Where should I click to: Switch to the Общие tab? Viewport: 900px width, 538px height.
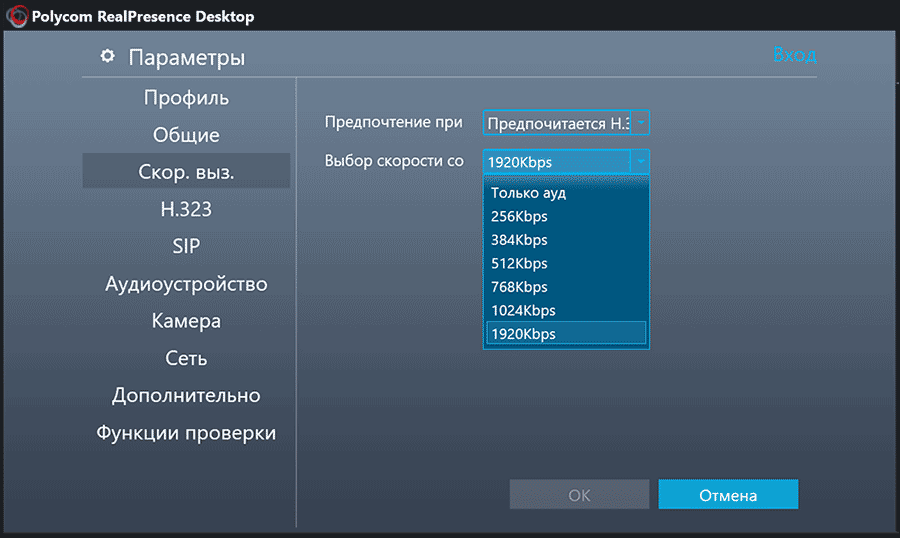pos(186,135)
